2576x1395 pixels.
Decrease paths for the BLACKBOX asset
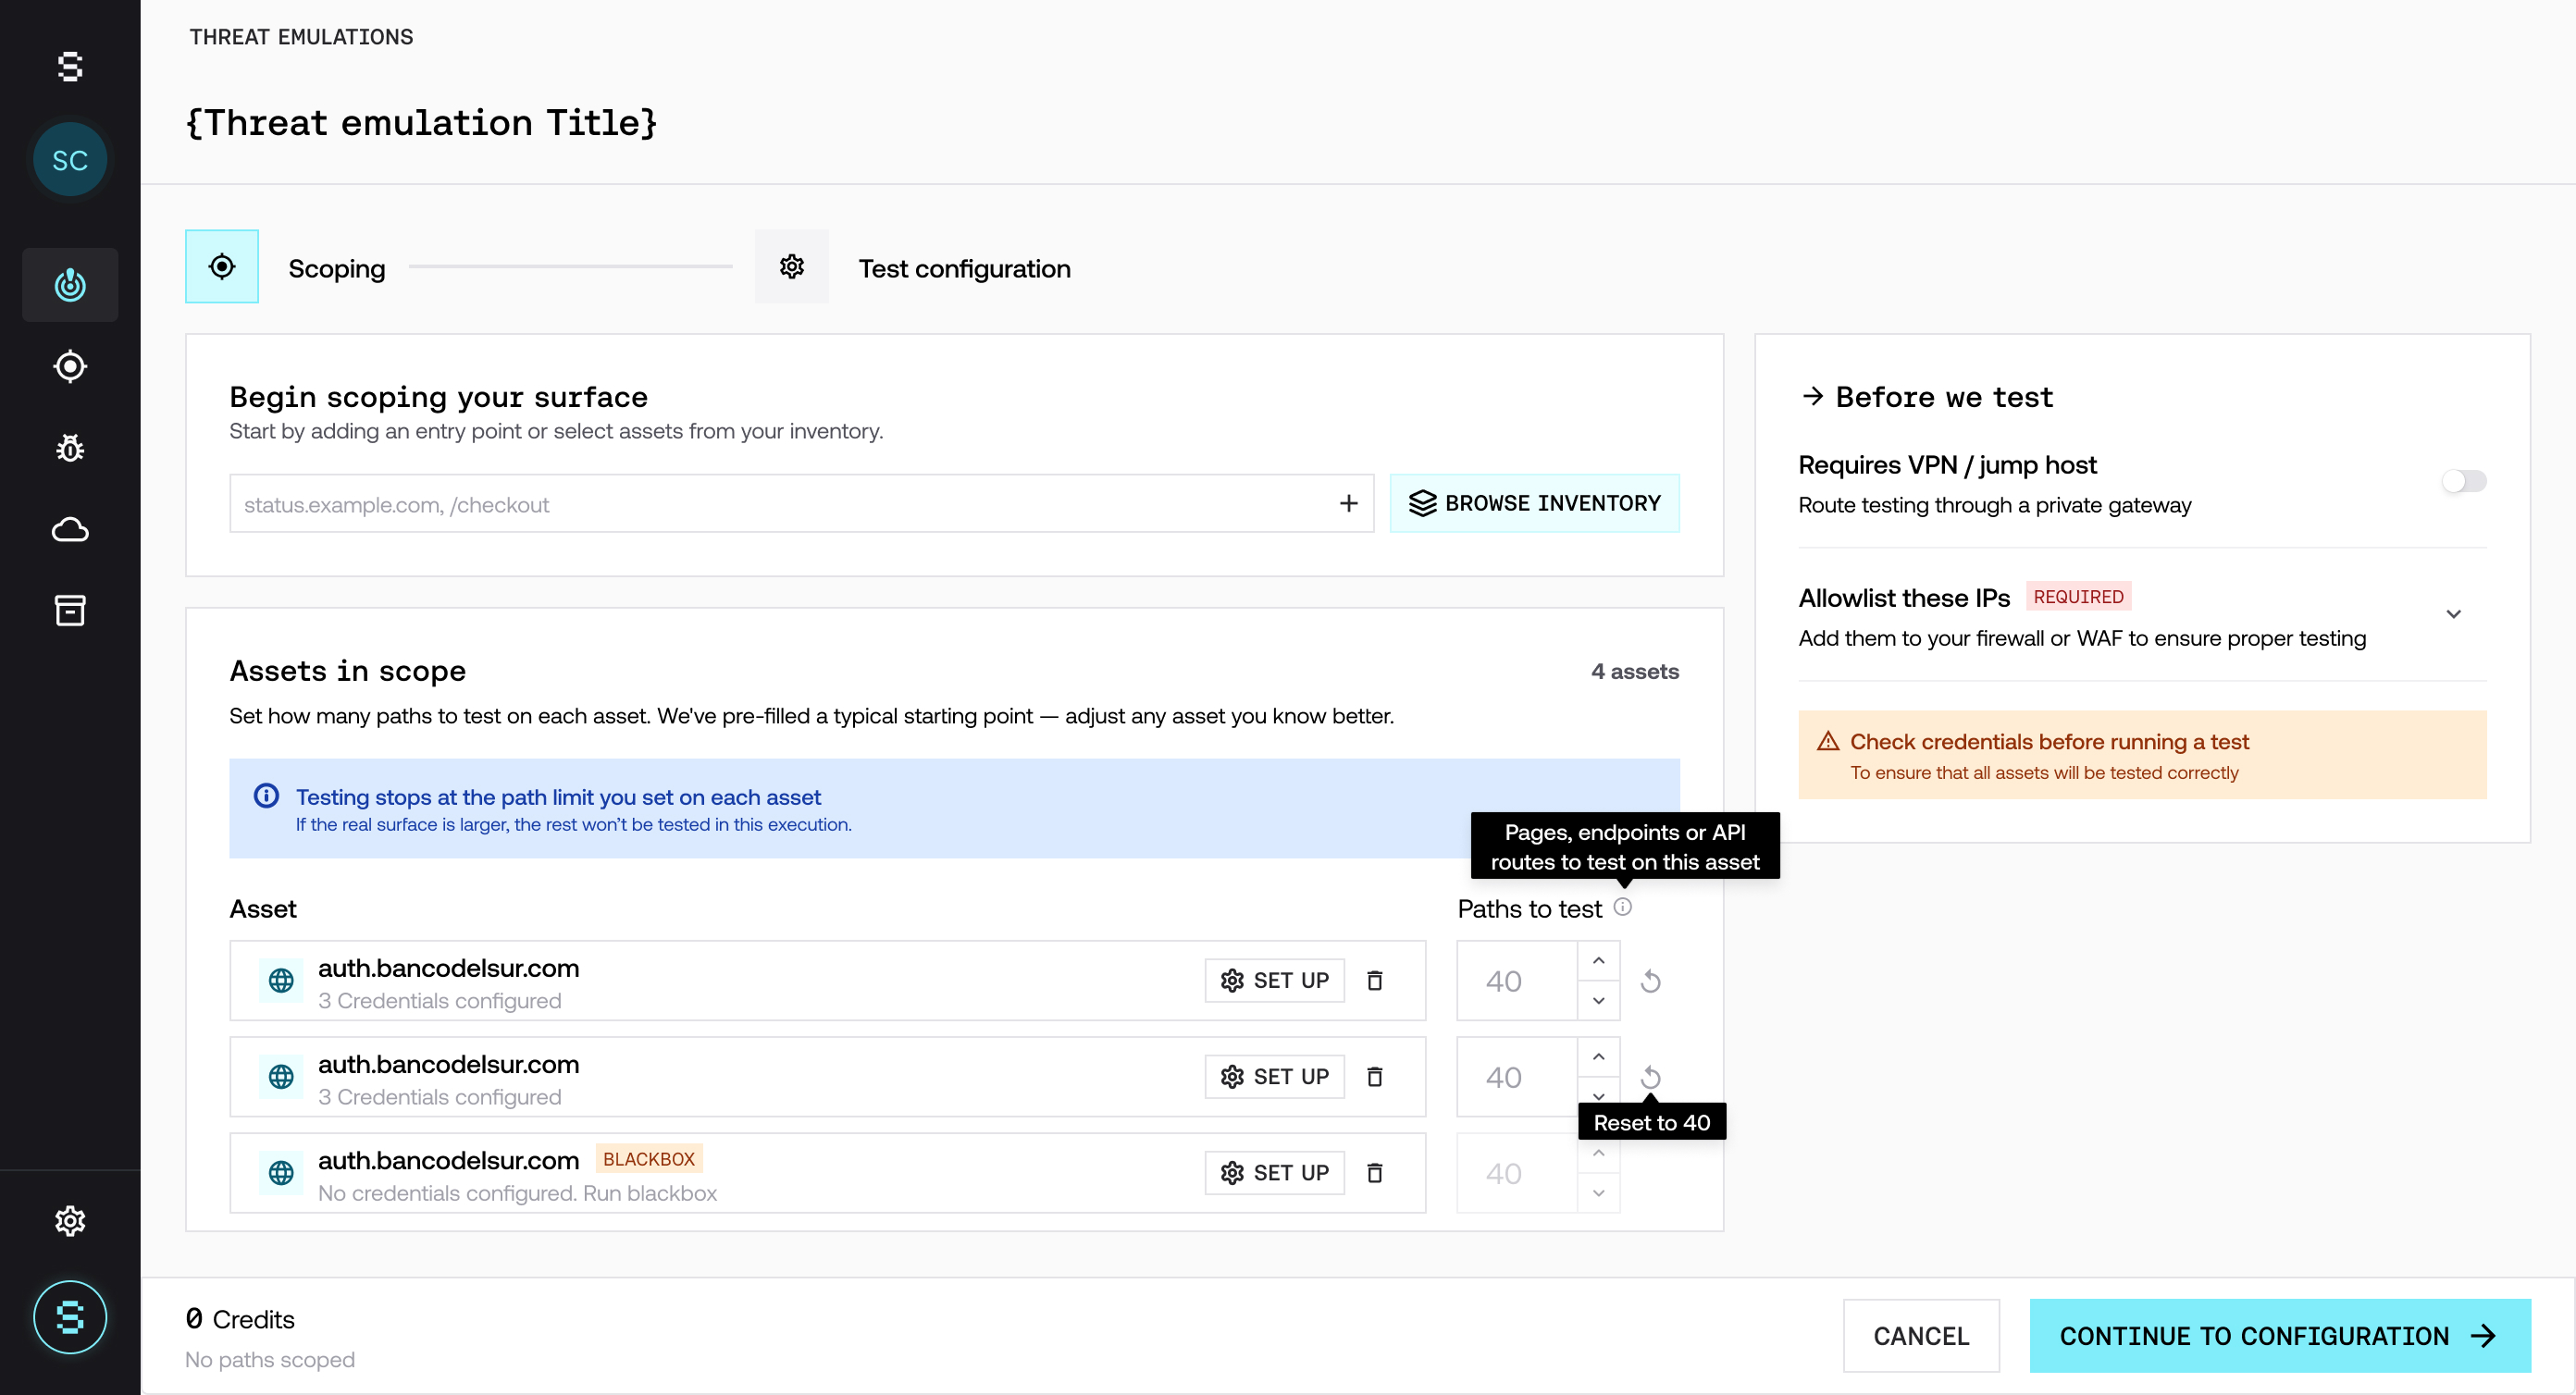click(1598, 1192)
